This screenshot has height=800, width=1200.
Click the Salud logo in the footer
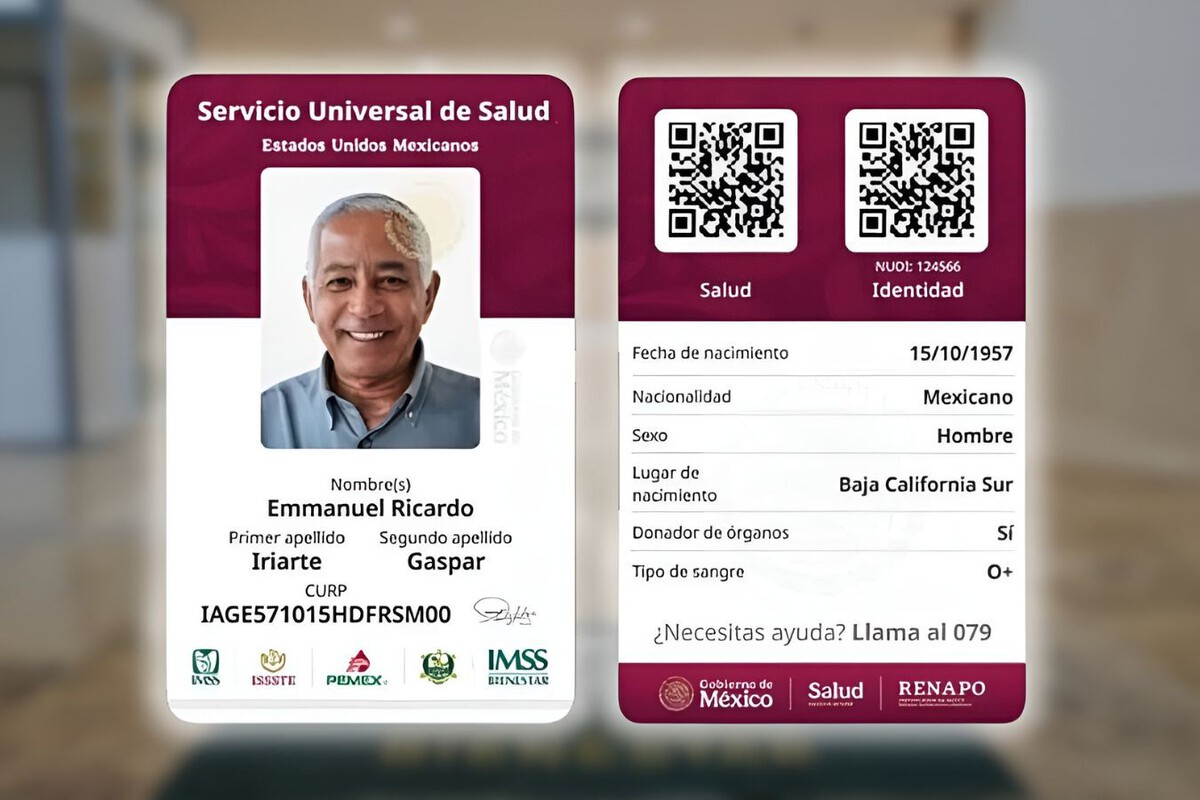[835, 692]
